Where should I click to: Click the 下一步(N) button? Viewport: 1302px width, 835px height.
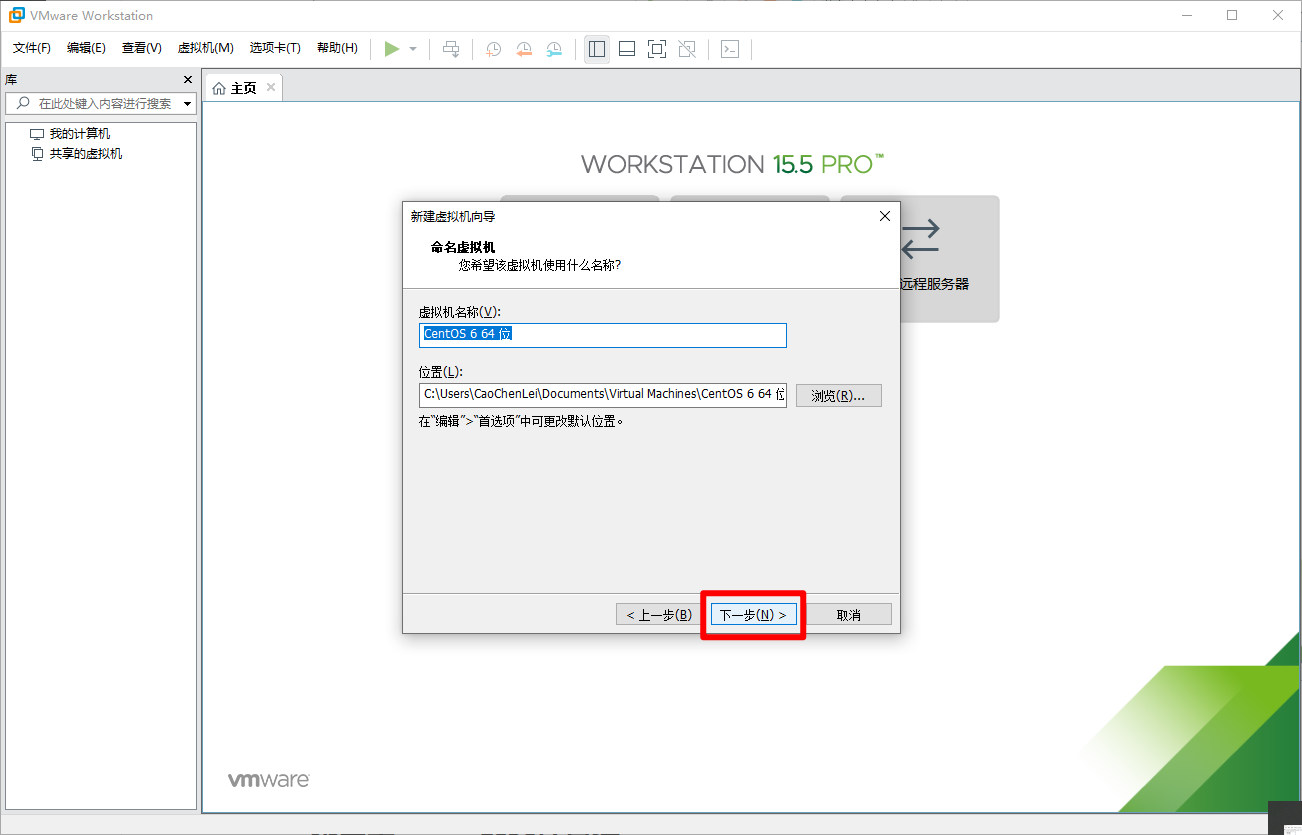pyautogui.click(x=753, y=614)
